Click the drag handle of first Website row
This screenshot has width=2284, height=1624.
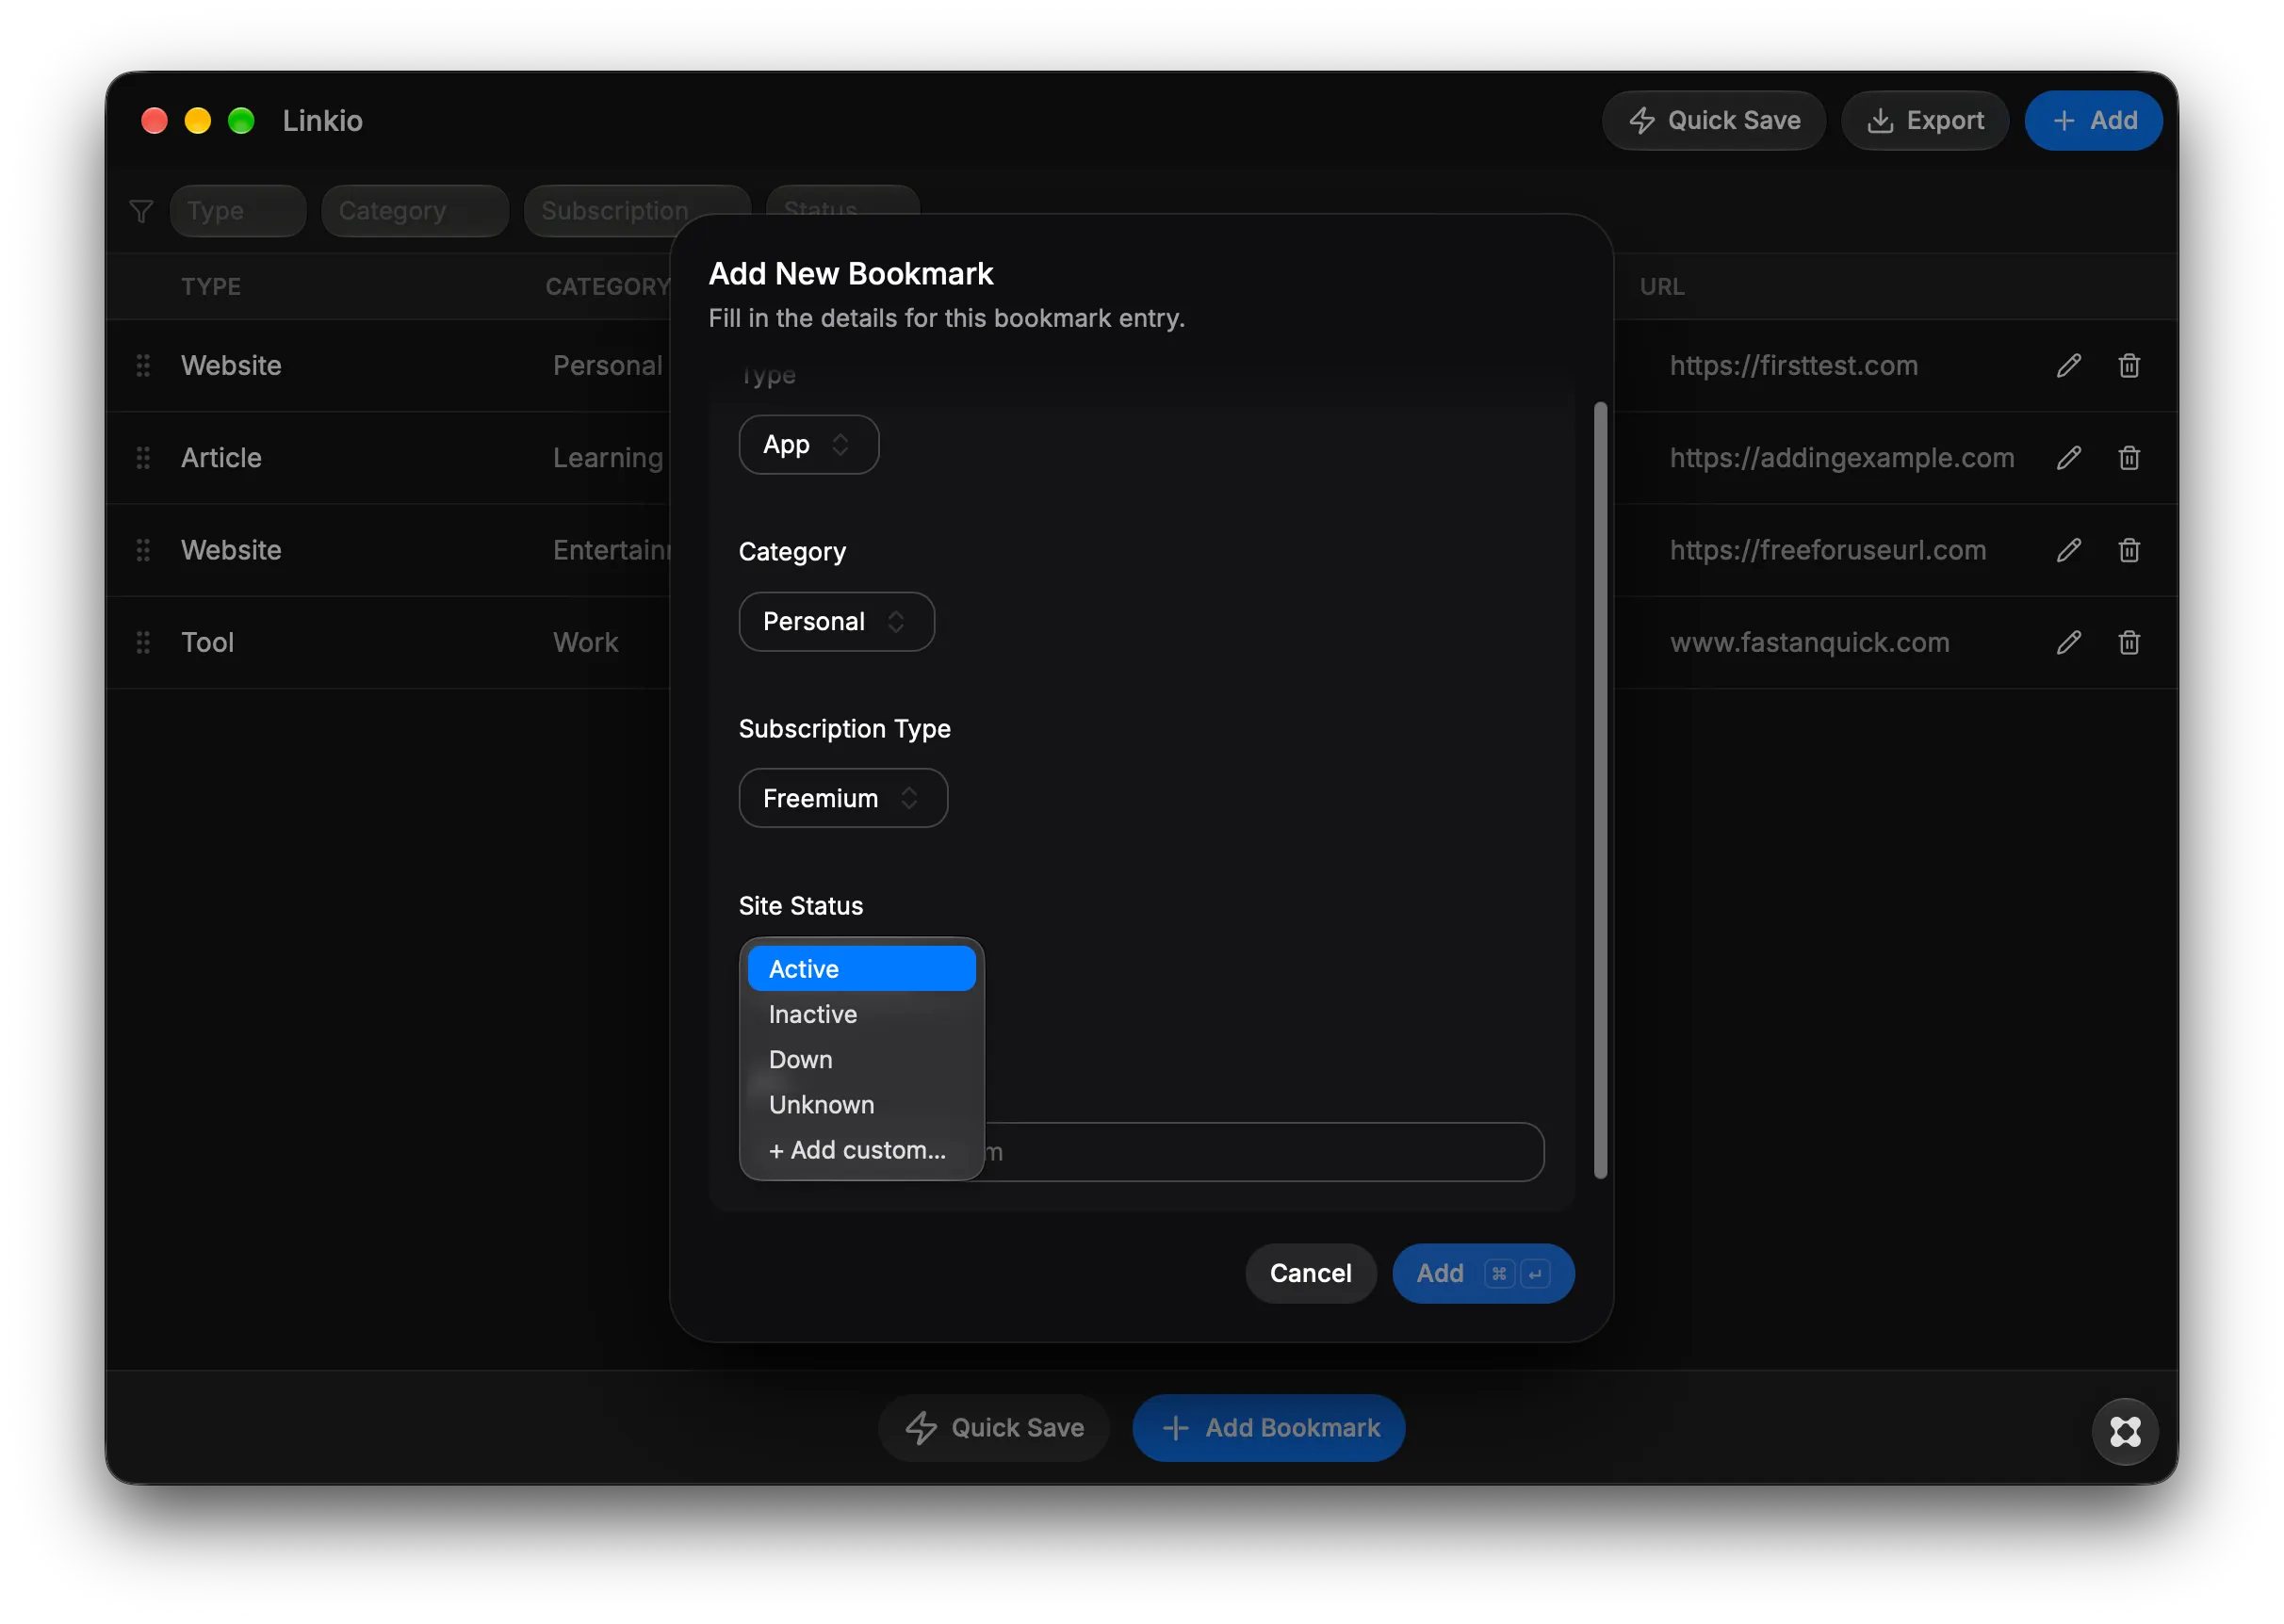coord(143,366)
